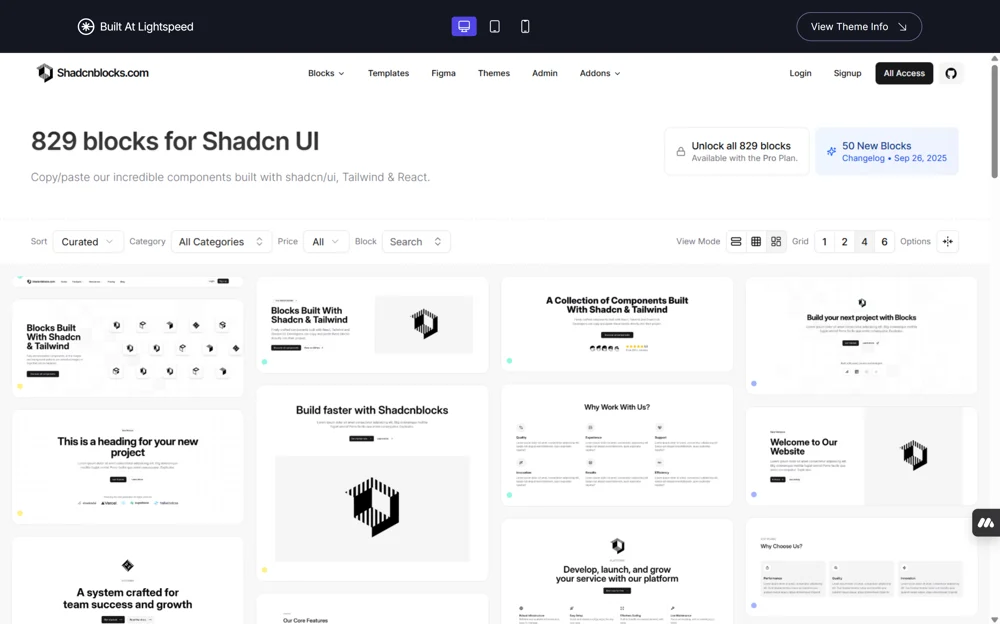The height and width of the screenshot is (624, 1000).
Task: Open 'Build faster with Shadcnblocks' block thumbnail
Action: (x=372, y=483)
